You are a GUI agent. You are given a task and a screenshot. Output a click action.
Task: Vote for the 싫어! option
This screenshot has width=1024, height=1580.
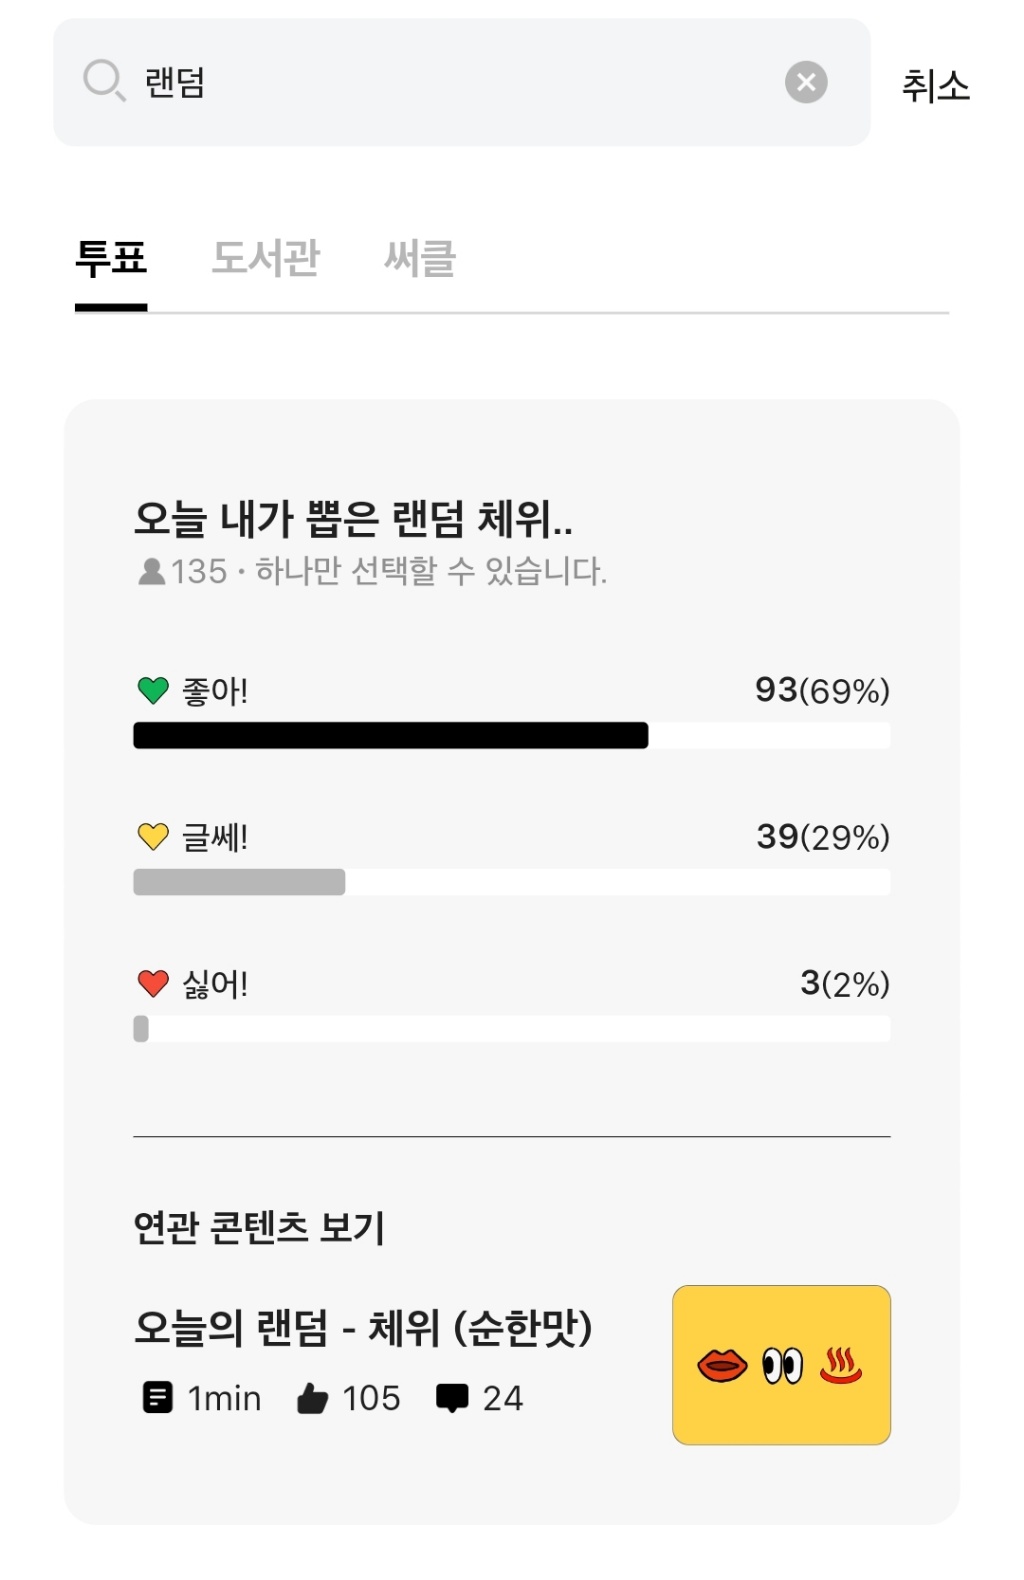pos(215,984)
